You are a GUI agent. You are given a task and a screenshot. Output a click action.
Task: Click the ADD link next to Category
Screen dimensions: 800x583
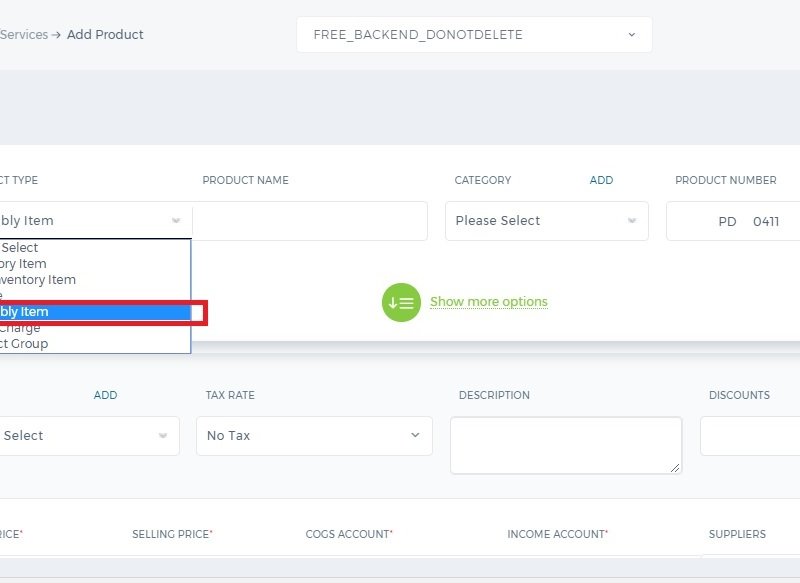(602, 180)
